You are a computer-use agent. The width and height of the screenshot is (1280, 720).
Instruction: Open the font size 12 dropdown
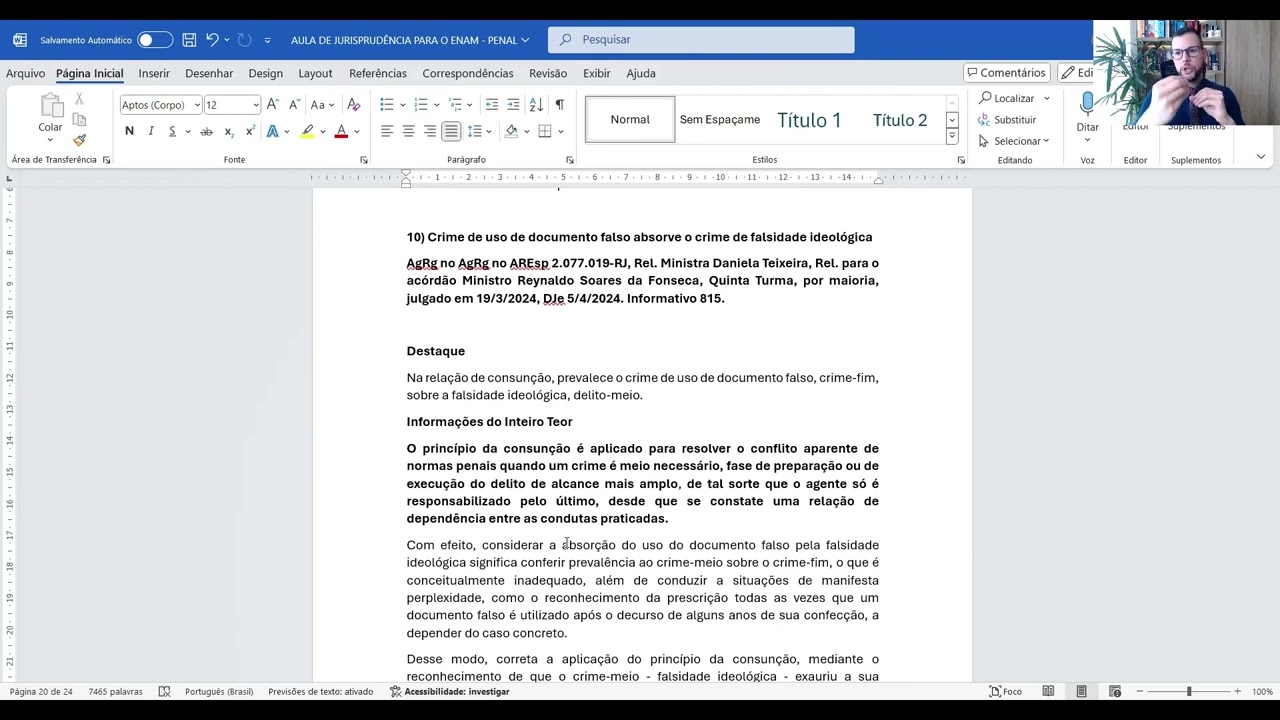tap(256, 105)
